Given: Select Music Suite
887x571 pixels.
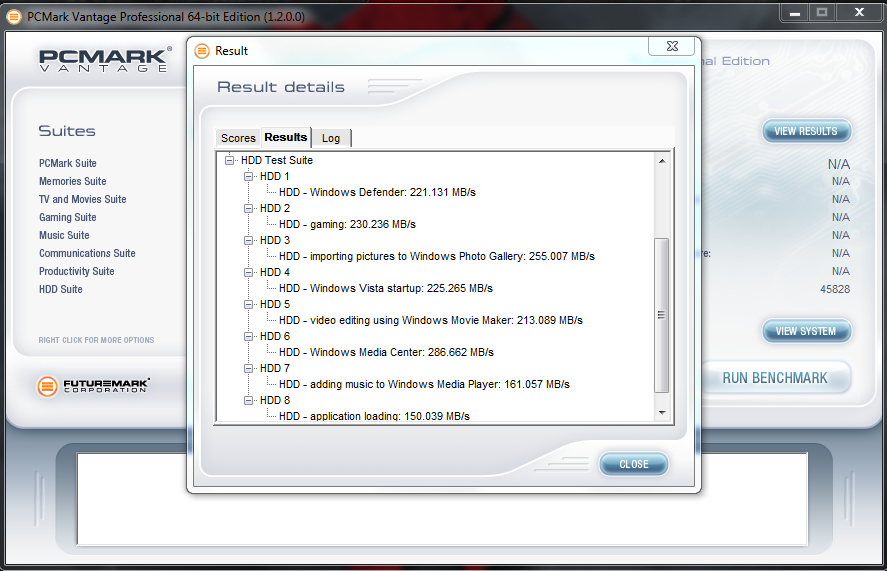Looking at the screenshot, I should pyautogui.click(x=64, y=235).
